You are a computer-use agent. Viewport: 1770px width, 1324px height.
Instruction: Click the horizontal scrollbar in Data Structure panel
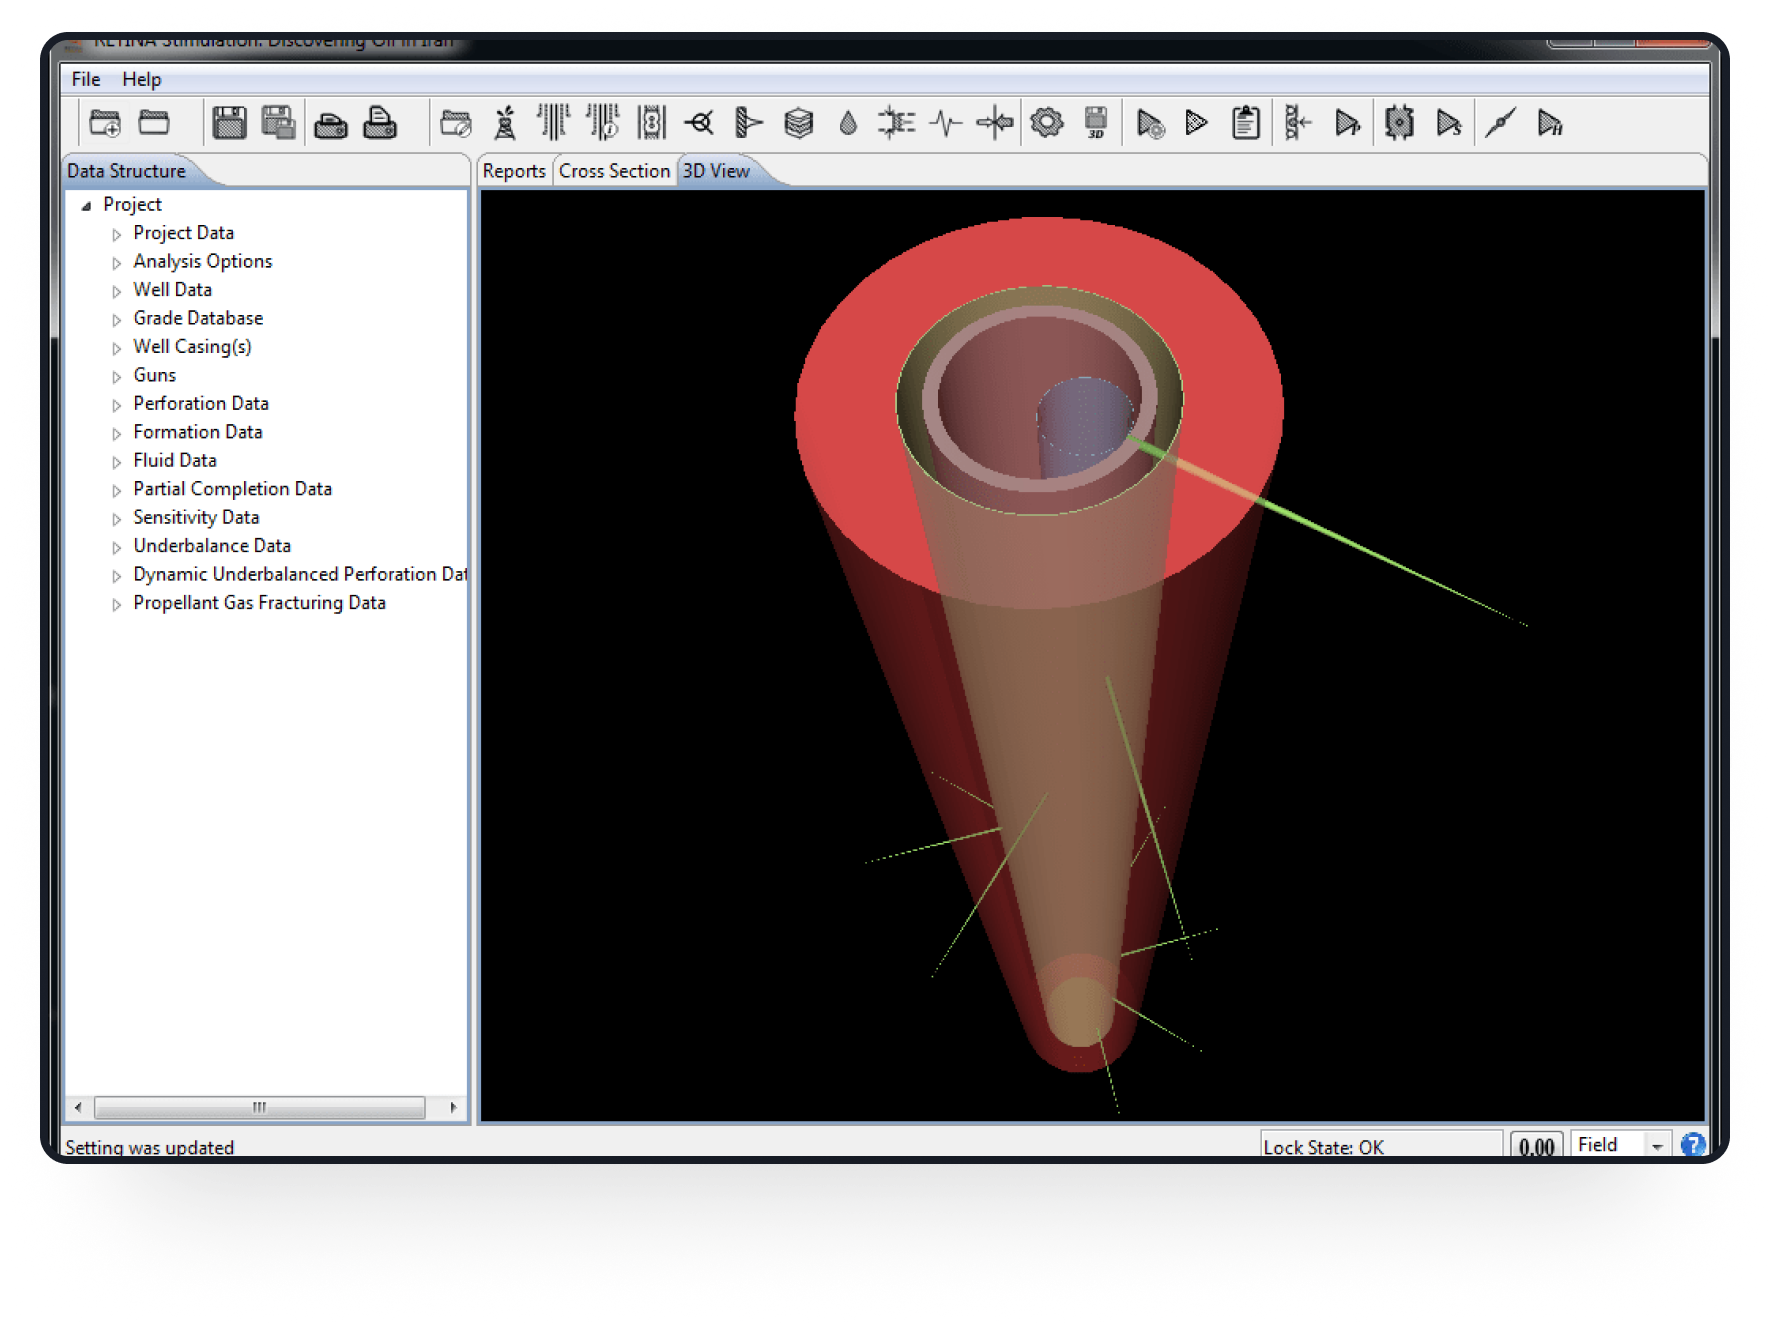point(260,1107)
